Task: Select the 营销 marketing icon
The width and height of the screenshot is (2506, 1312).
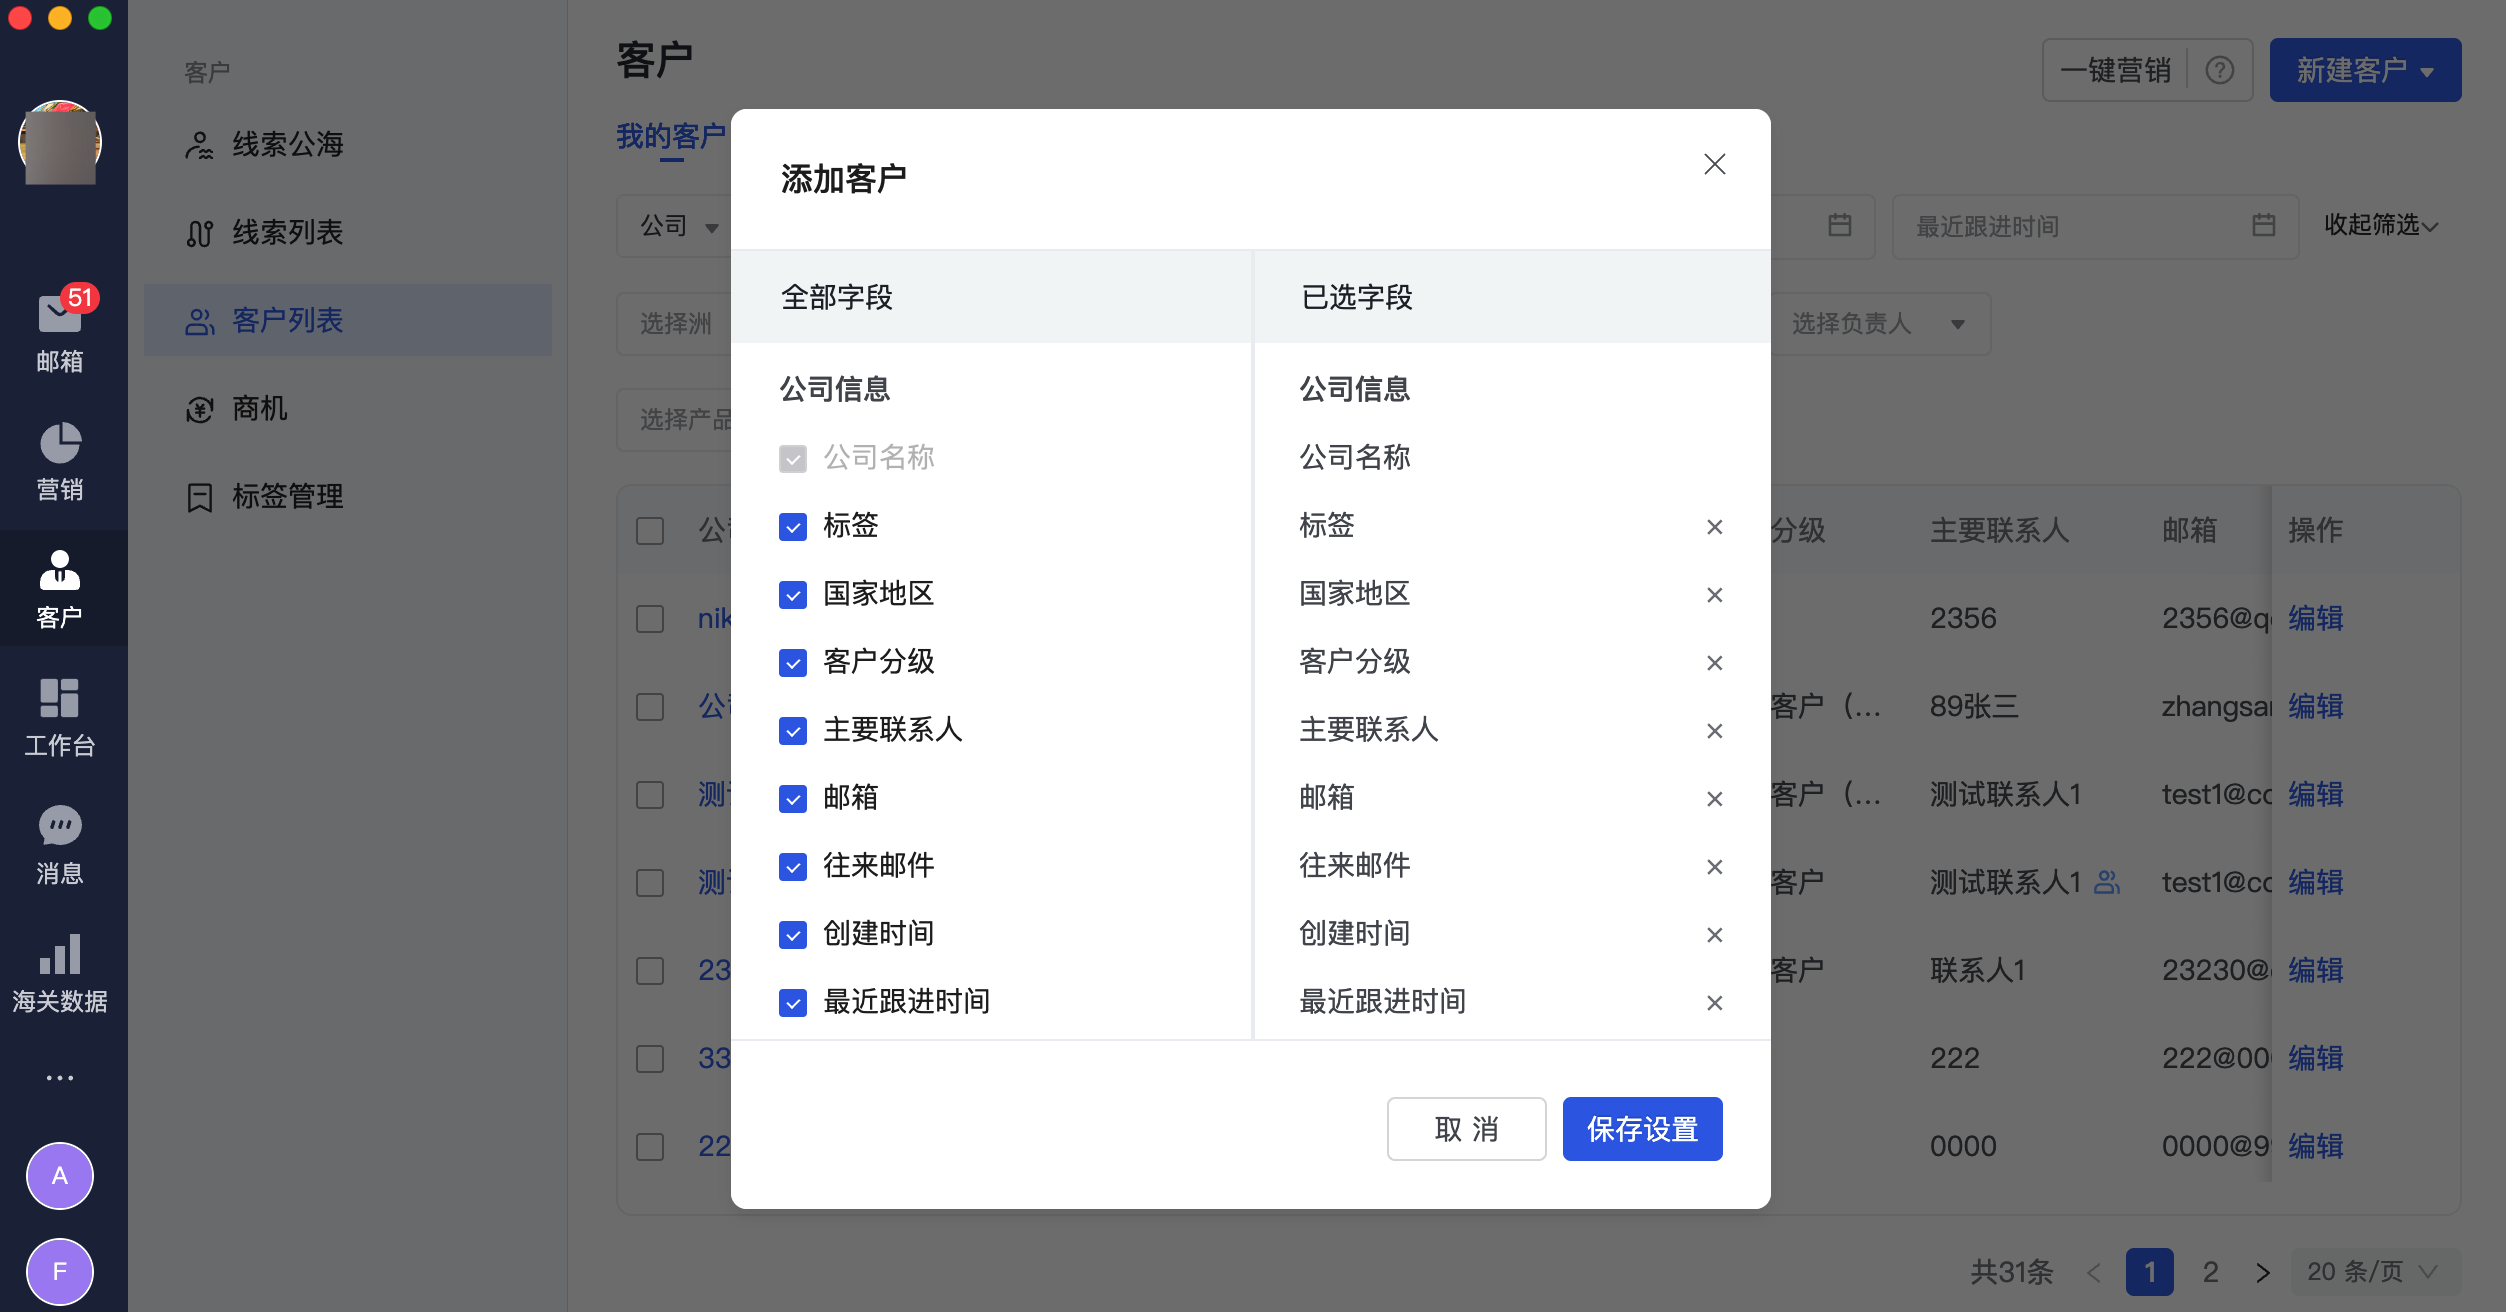Action: point(59,460)
